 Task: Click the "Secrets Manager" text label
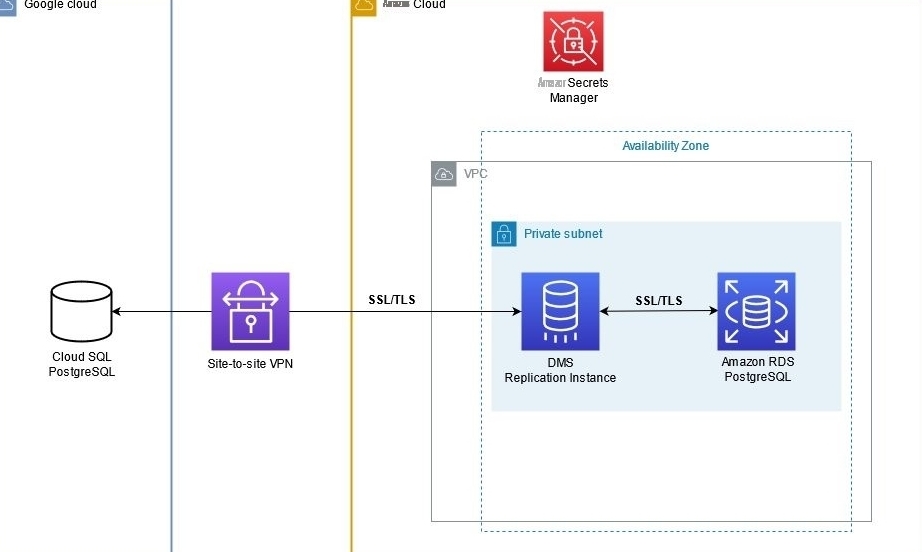(574, 90)
